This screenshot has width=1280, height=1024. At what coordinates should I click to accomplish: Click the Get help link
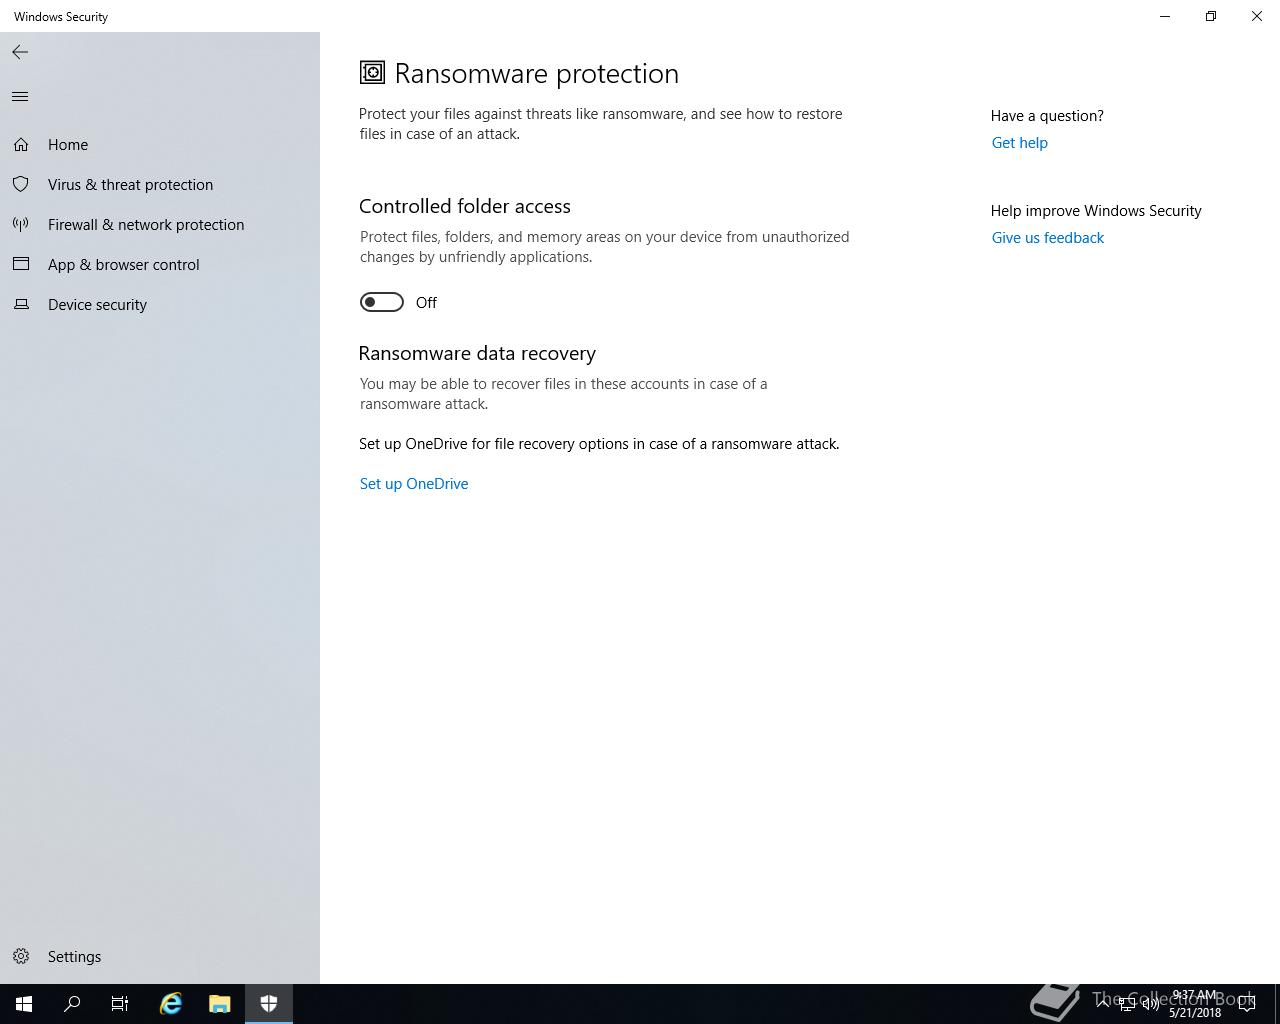point(1020,143)
